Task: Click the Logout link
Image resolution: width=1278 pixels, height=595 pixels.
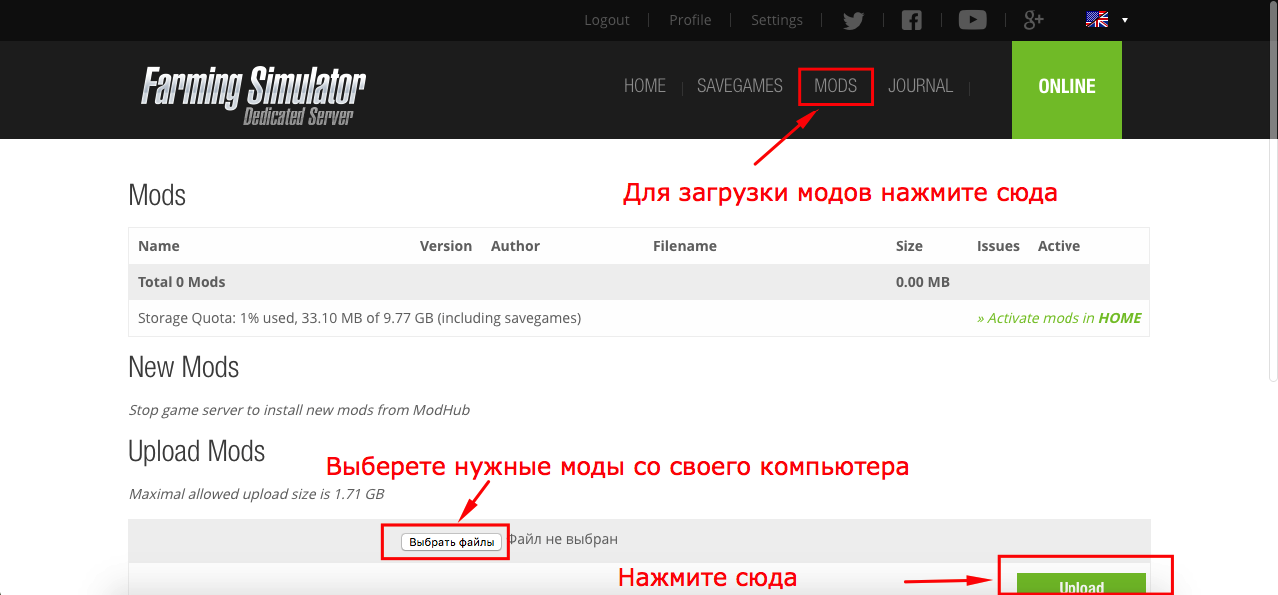Action: (607, 20)
